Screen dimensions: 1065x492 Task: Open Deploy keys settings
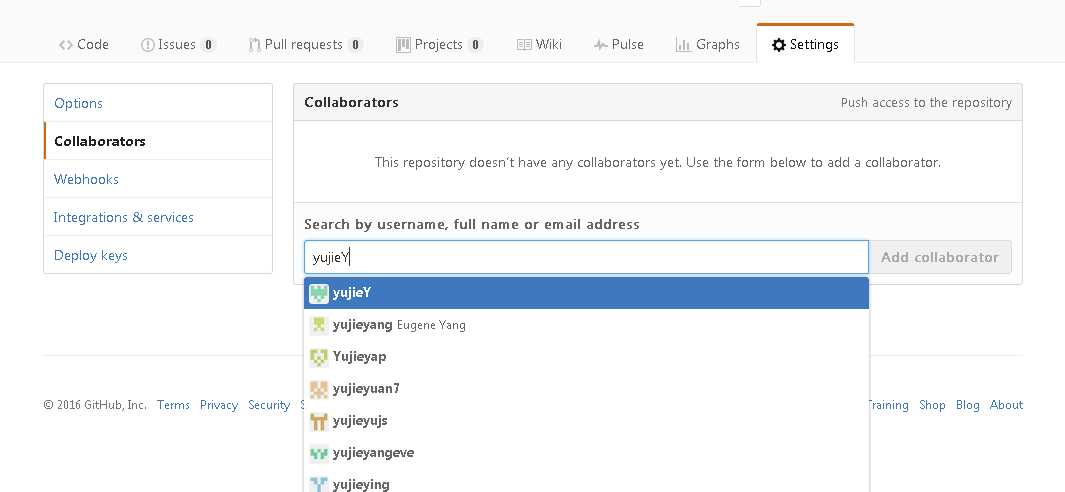158,255
